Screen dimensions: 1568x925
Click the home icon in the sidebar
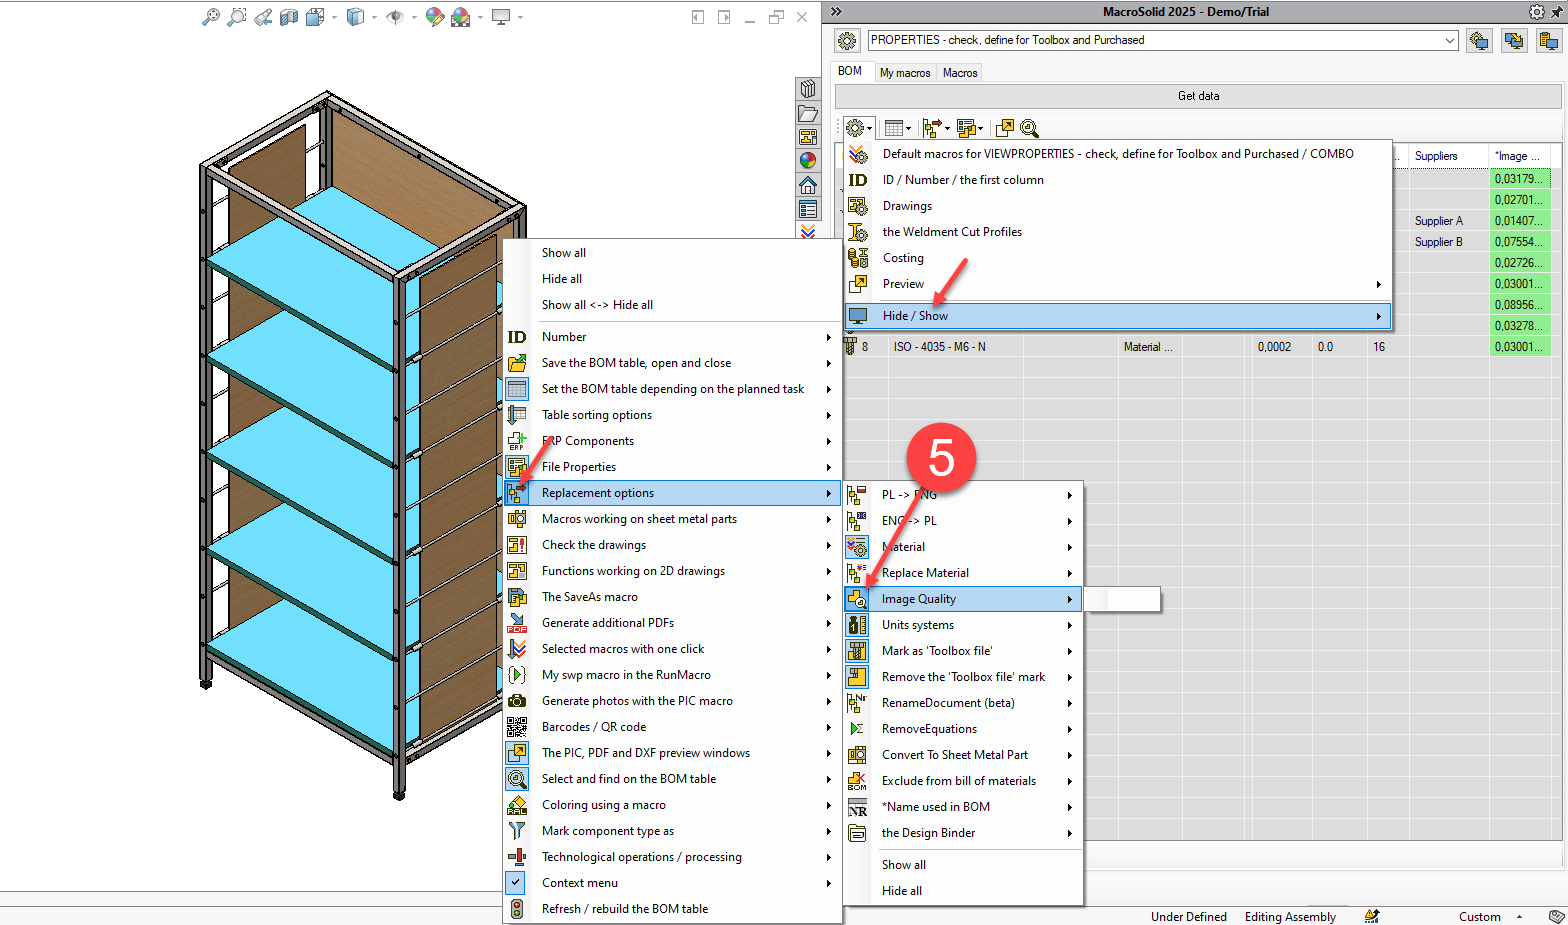808,185
